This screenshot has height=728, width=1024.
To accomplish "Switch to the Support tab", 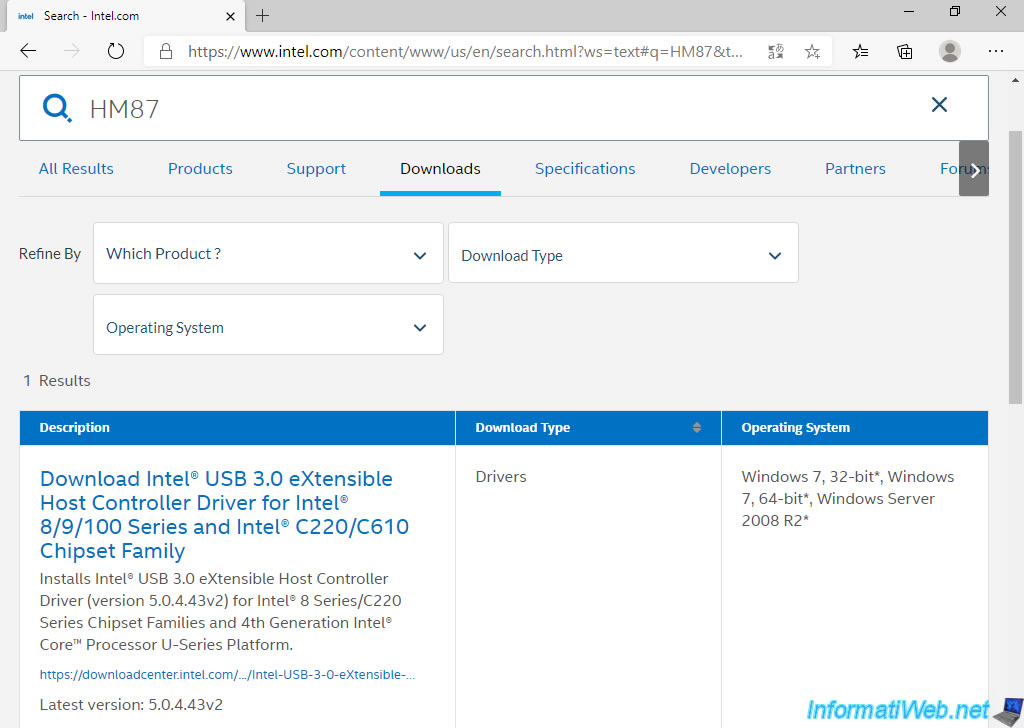I will [x=316, y=168].
